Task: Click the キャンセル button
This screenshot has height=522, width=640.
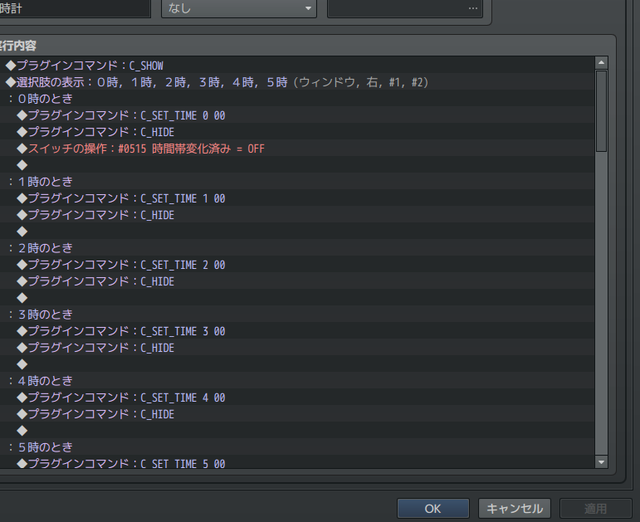Action: click(514, 509)
